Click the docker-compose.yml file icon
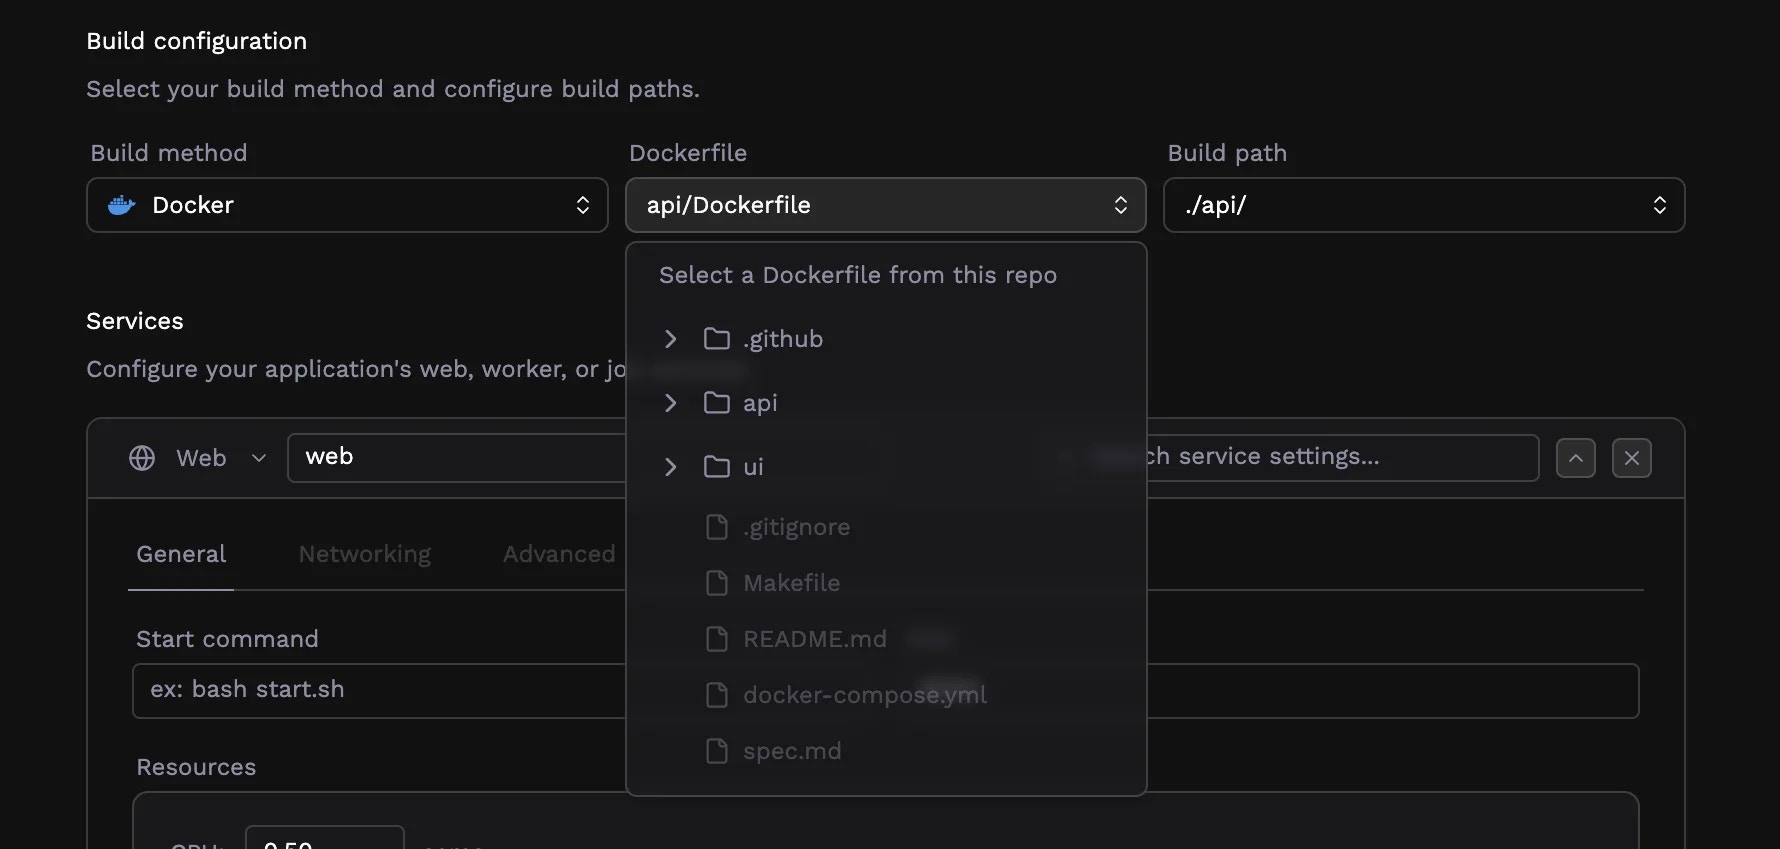The height and width of the screenshot is (849, 1780). click(717, 695)
